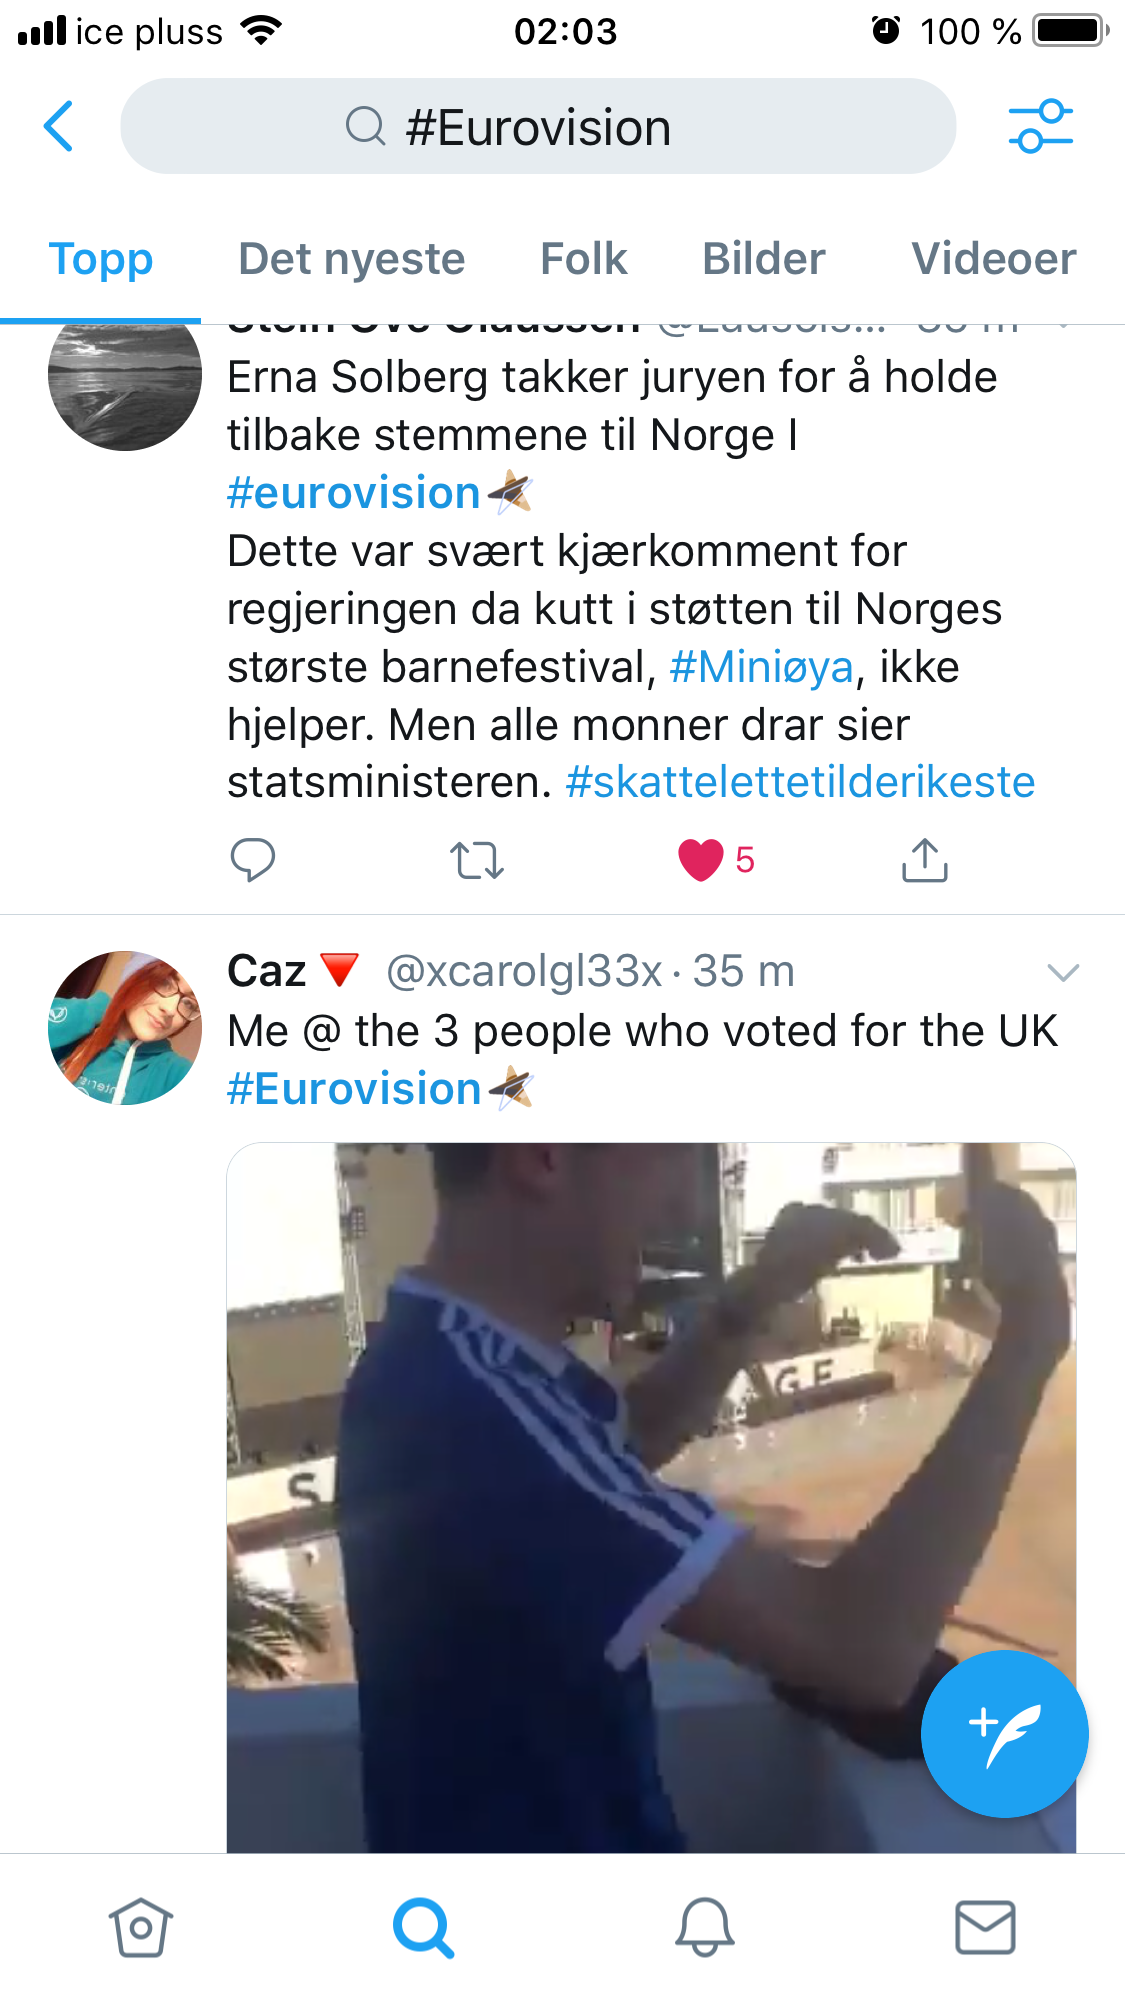Viewport: 1125px width, 2001px height.
Task: Switch to the Folk tab
Action: tap(583, 259)
